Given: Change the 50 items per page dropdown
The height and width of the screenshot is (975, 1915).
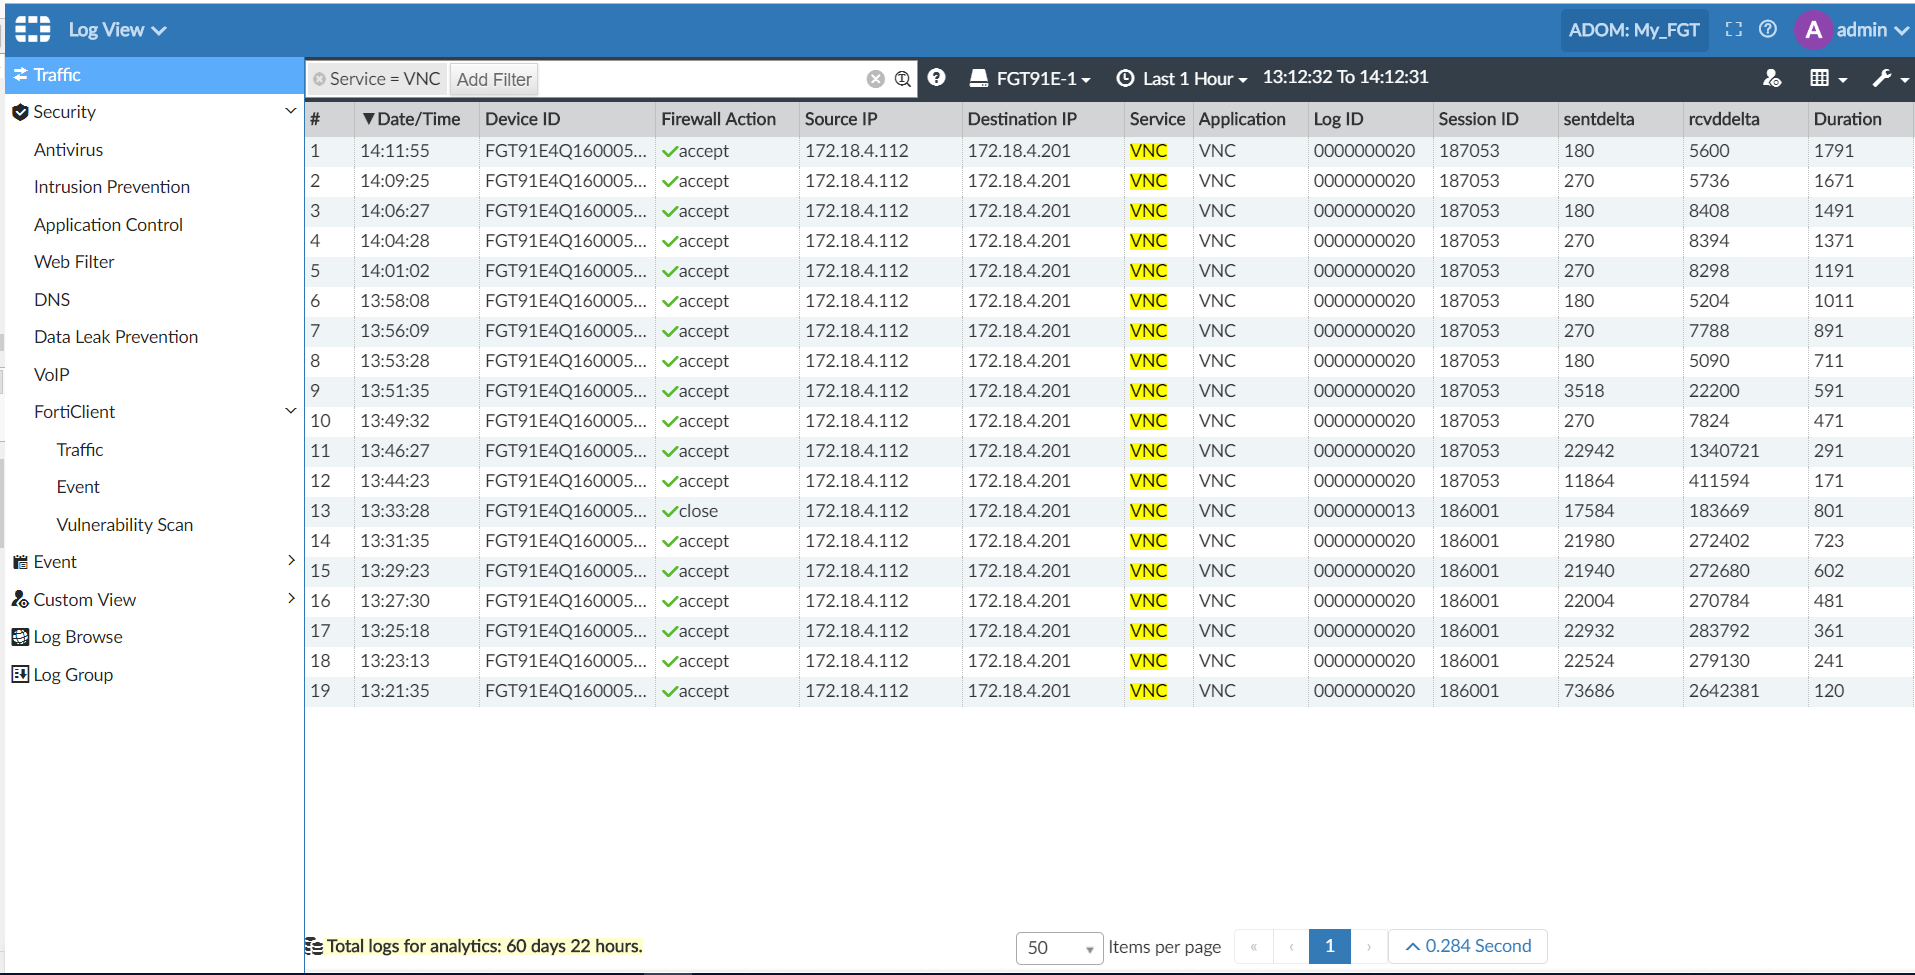Looking at the screenshot, I should point(1059,947).
